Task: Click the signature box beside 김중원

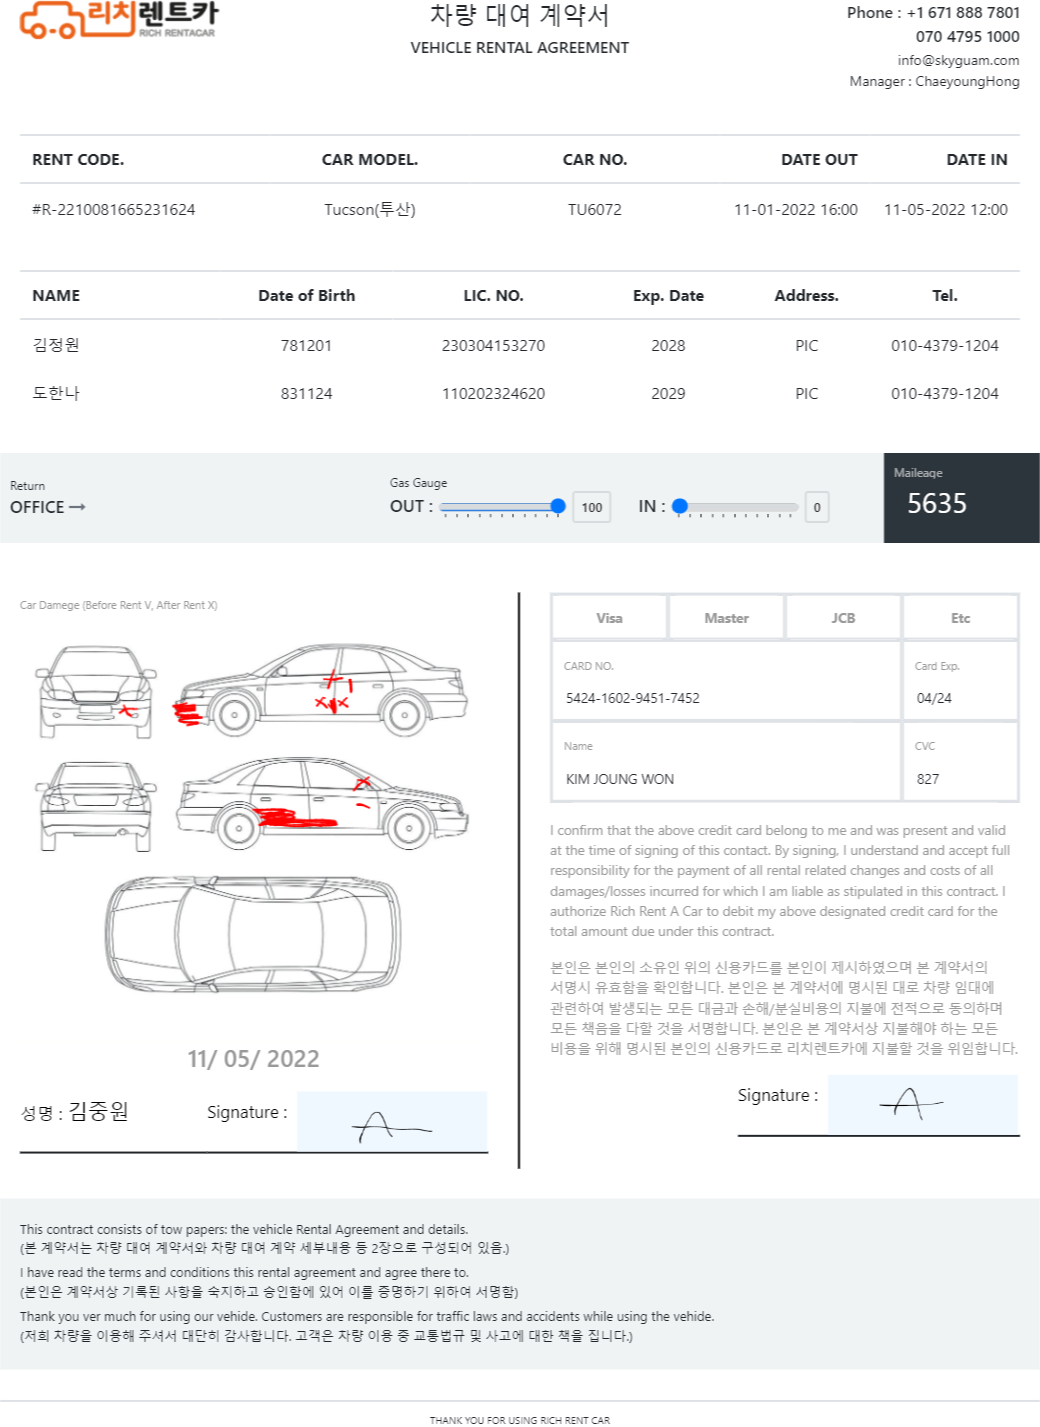Action: point(392,1121)
